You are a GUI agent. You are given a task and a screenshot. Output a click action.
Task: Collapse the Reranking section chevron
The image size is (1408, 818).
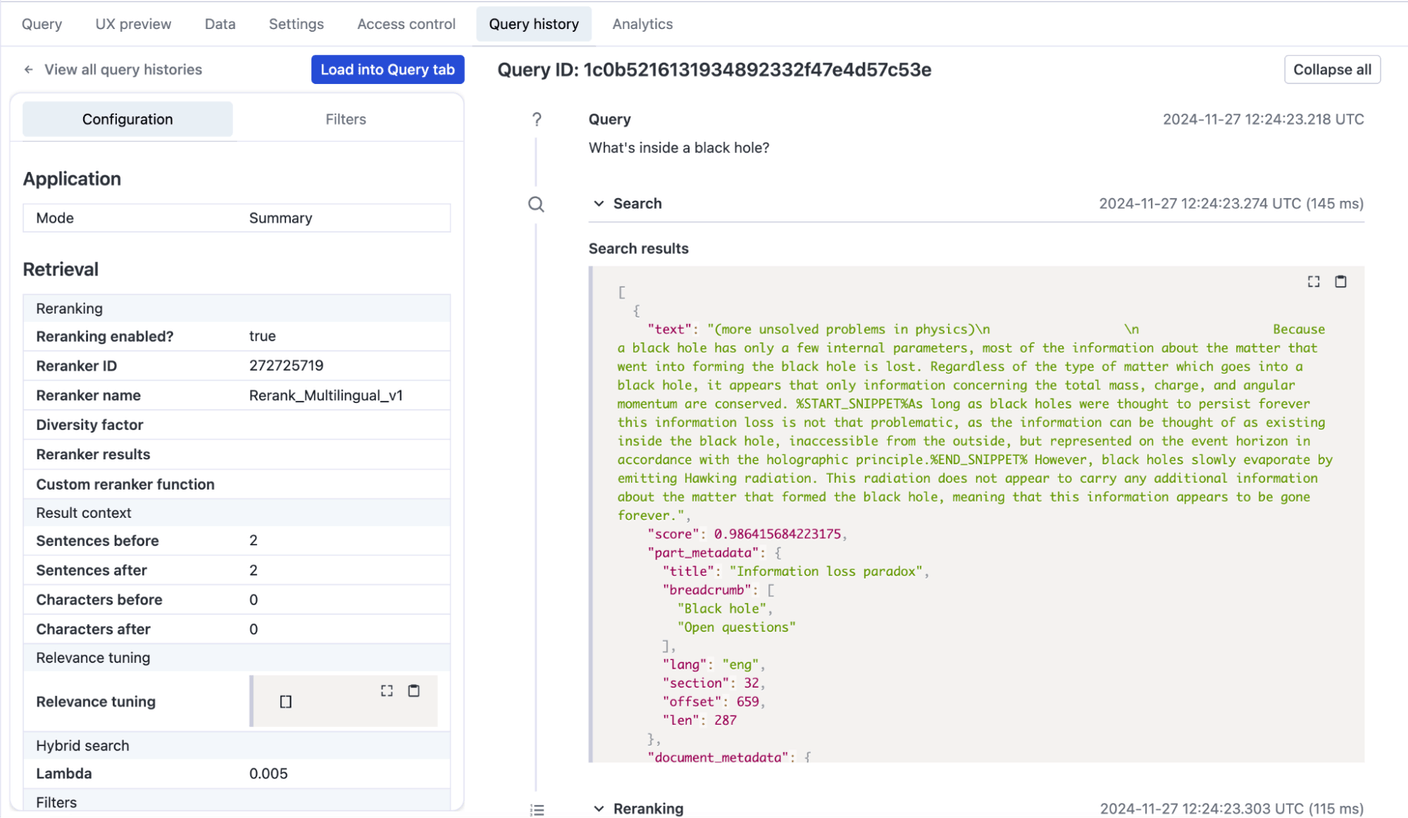tap(599, 809)
